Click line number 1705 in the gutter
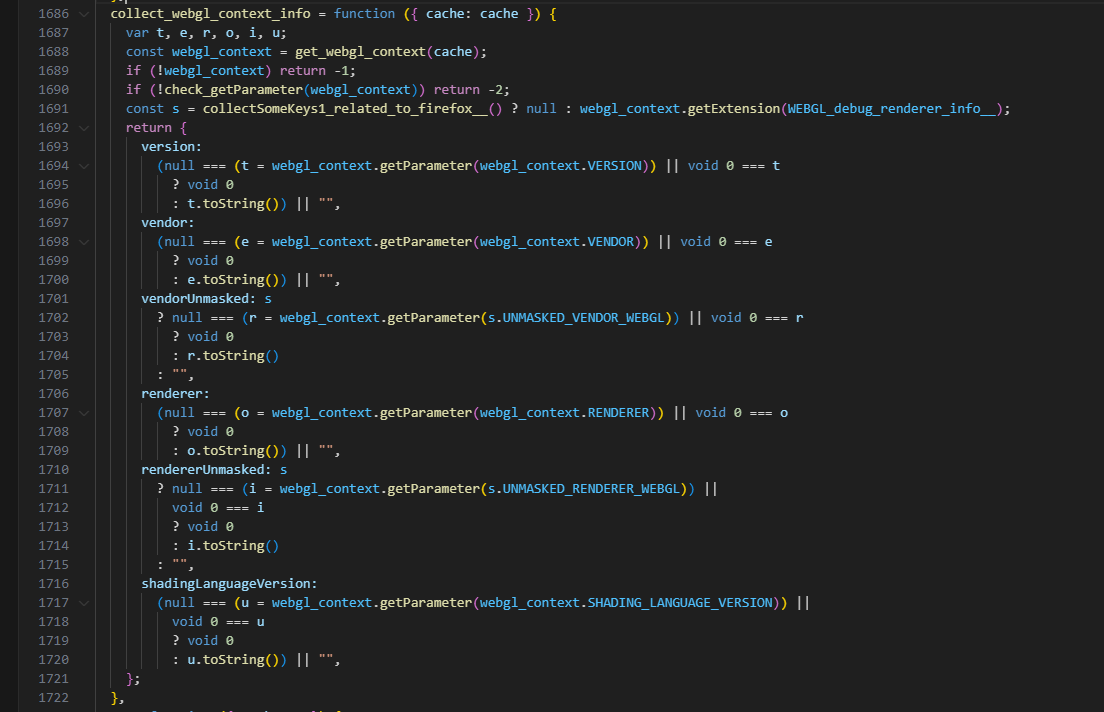The image size is (1104, 712). 54,375
